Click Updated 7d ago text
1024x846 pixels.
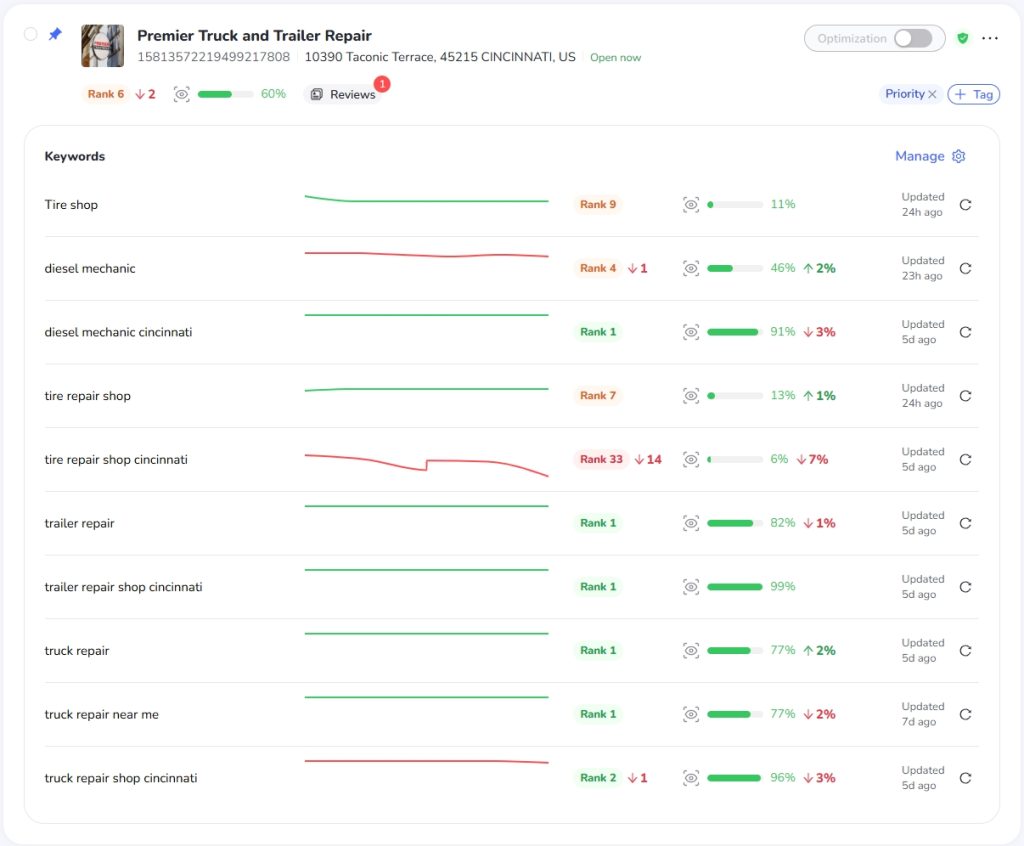tap(923, 714)
